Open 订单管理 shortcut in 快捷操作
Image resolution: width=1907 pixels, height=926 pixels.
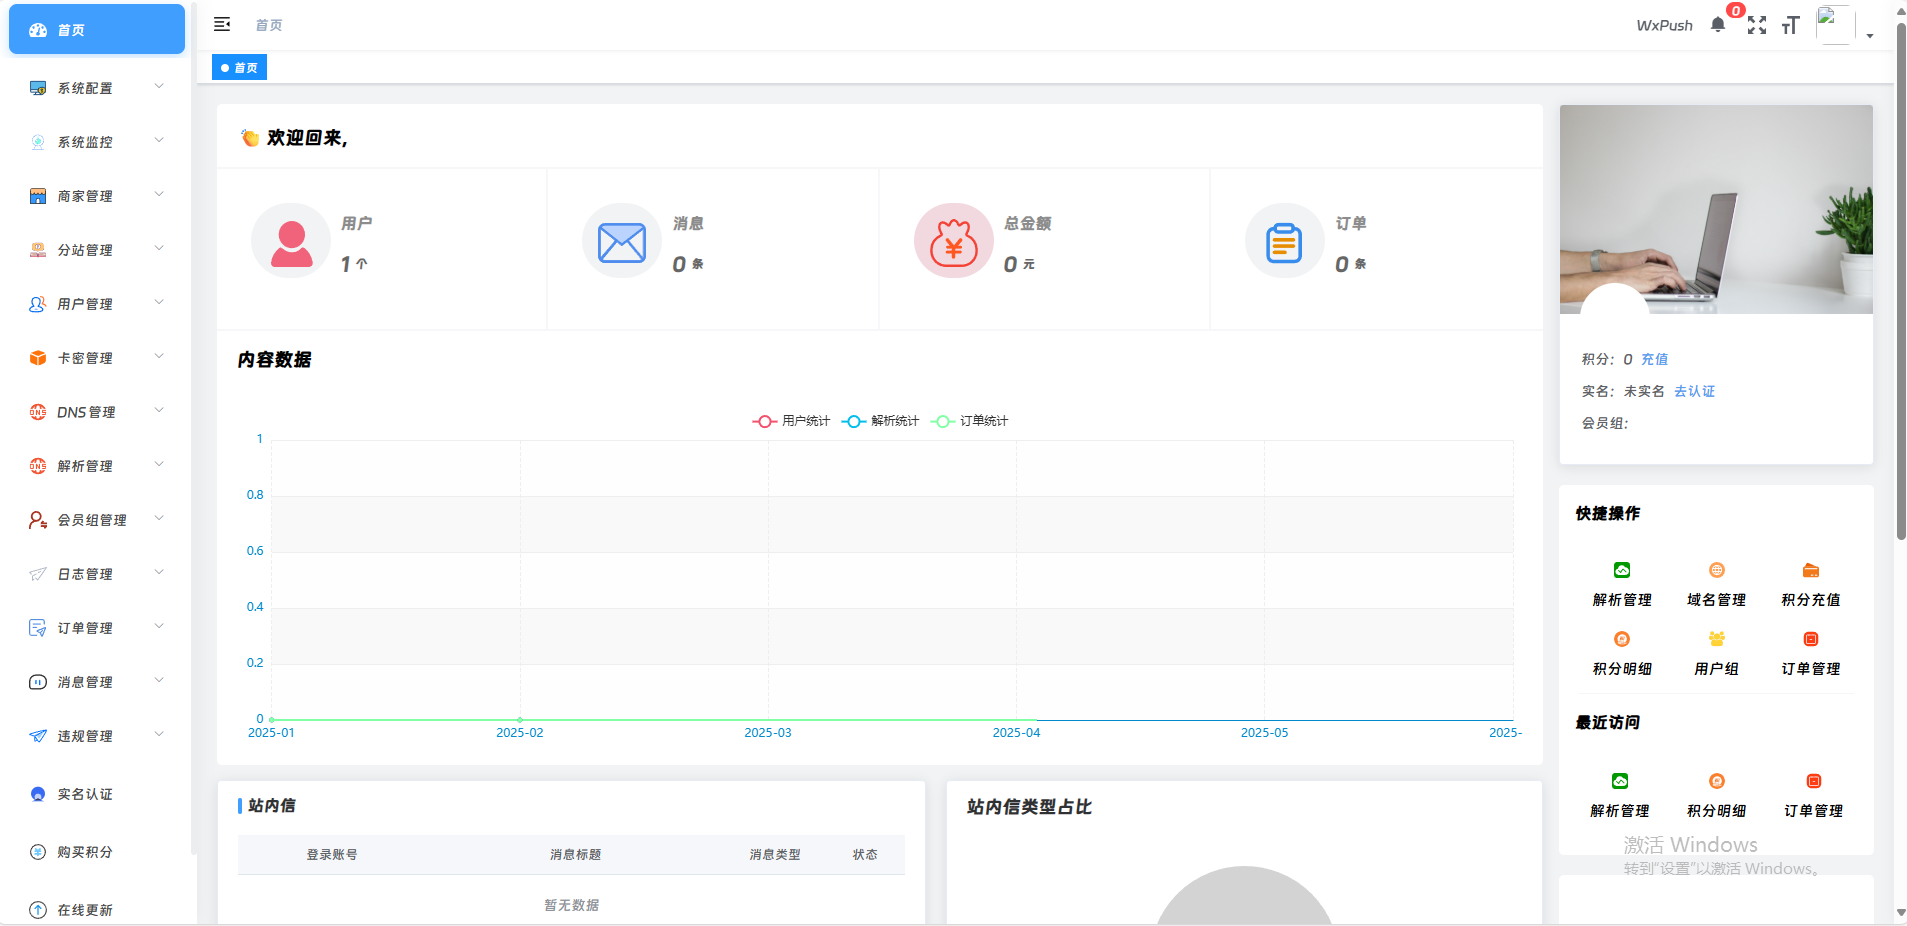click(x=1811, y=654)
